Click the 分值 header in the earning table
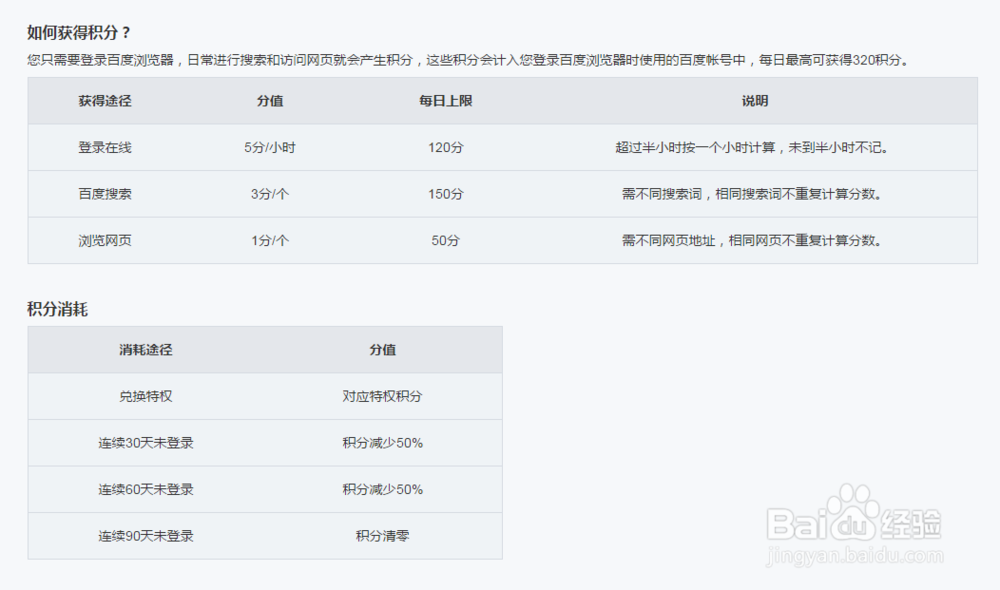Image resolution: width=1000 pixels, height=590 pixels. click(270, 101)
